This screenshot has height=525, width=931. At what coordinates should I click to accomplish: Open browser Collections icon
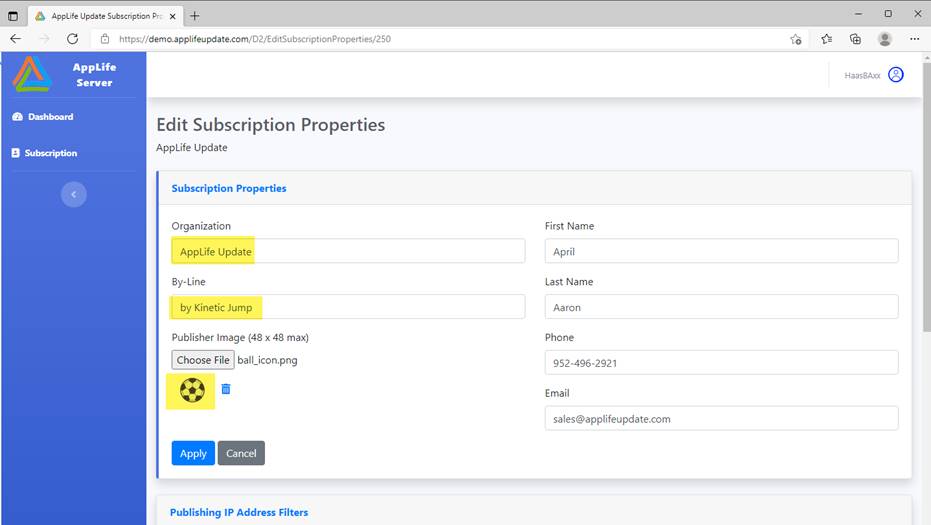pos(855,39)
